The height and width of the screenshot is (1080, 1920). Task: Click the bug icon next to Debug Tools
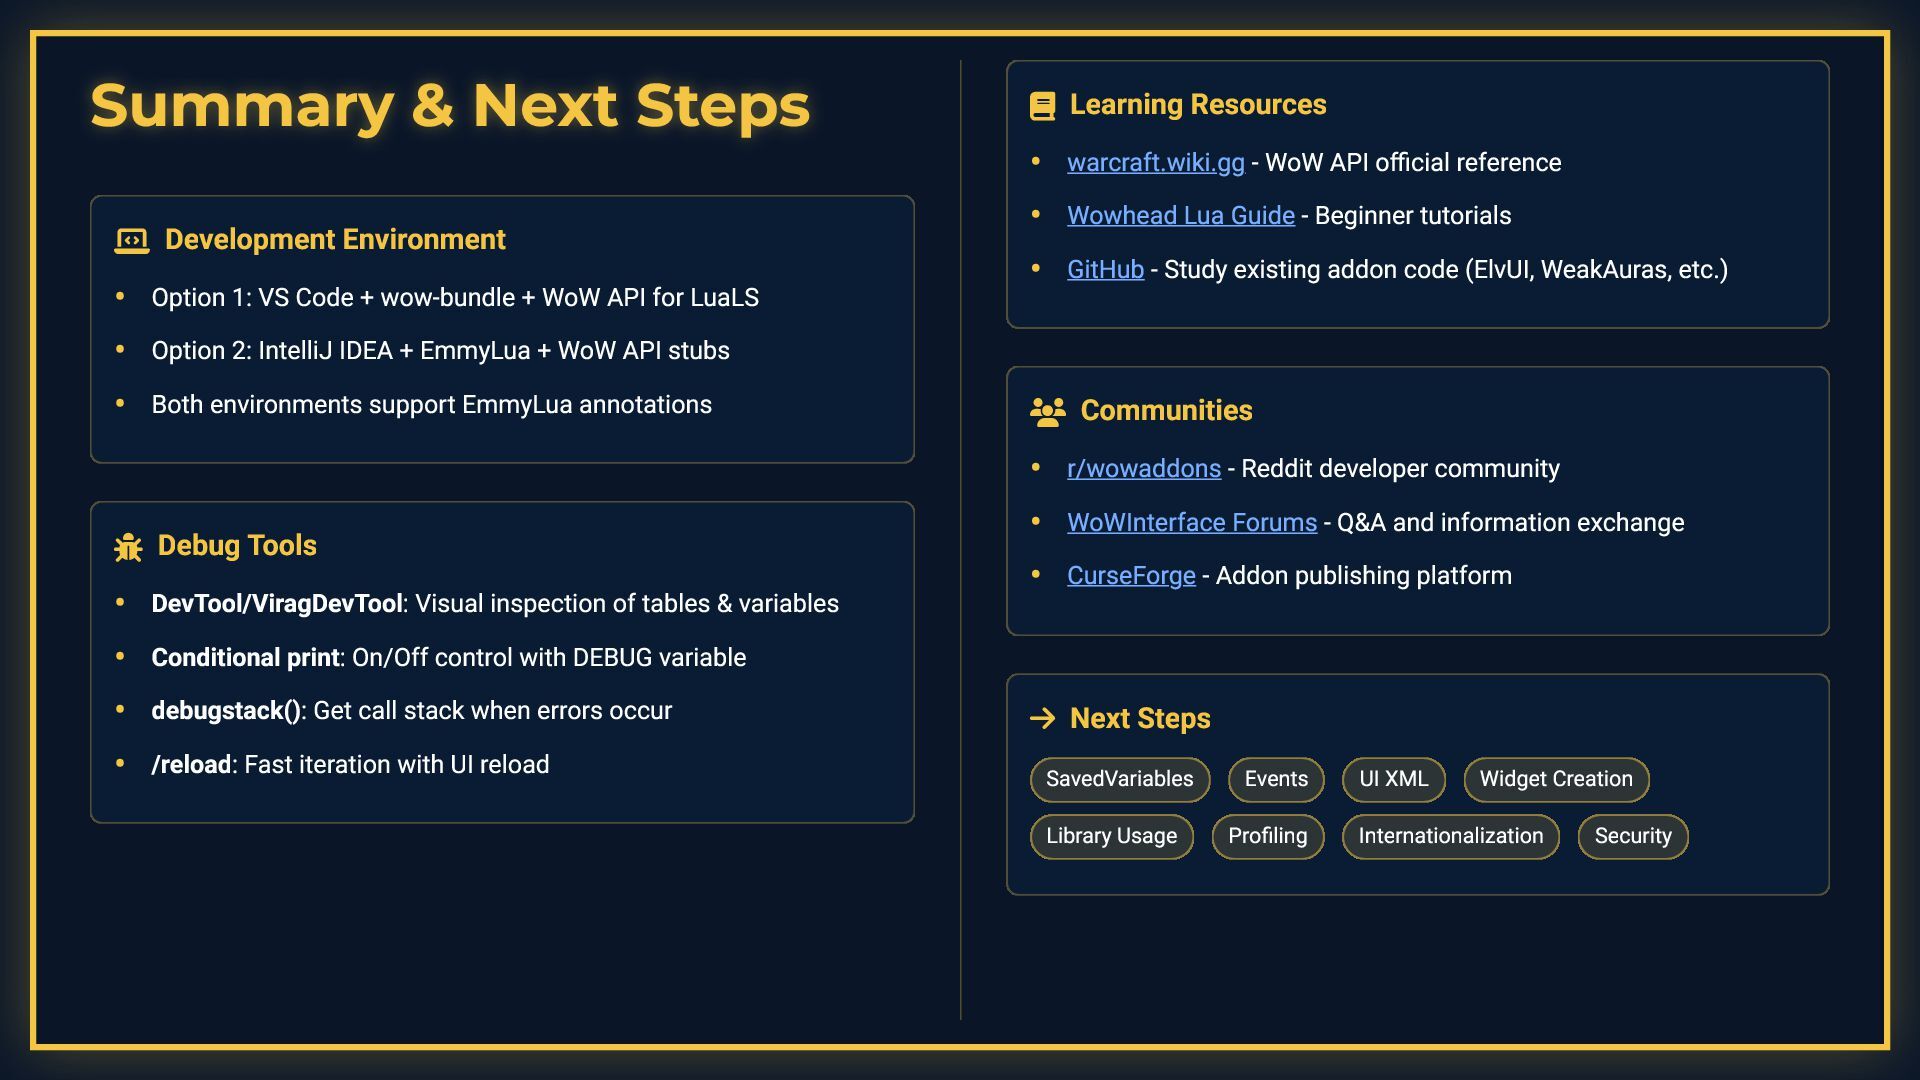(128, 547)
